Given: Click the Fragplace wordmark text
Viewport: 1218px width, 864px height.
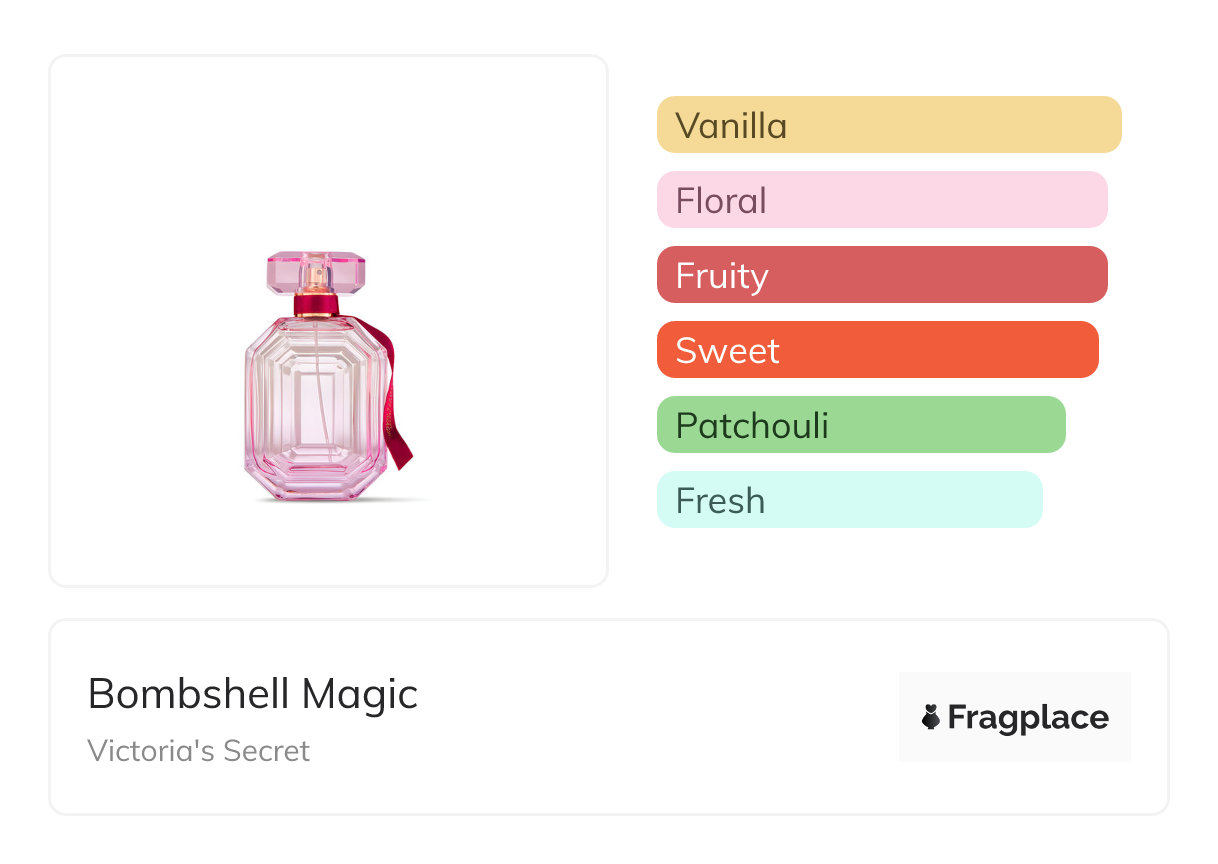Looking at the screenshot, I should click(1028, 717).
